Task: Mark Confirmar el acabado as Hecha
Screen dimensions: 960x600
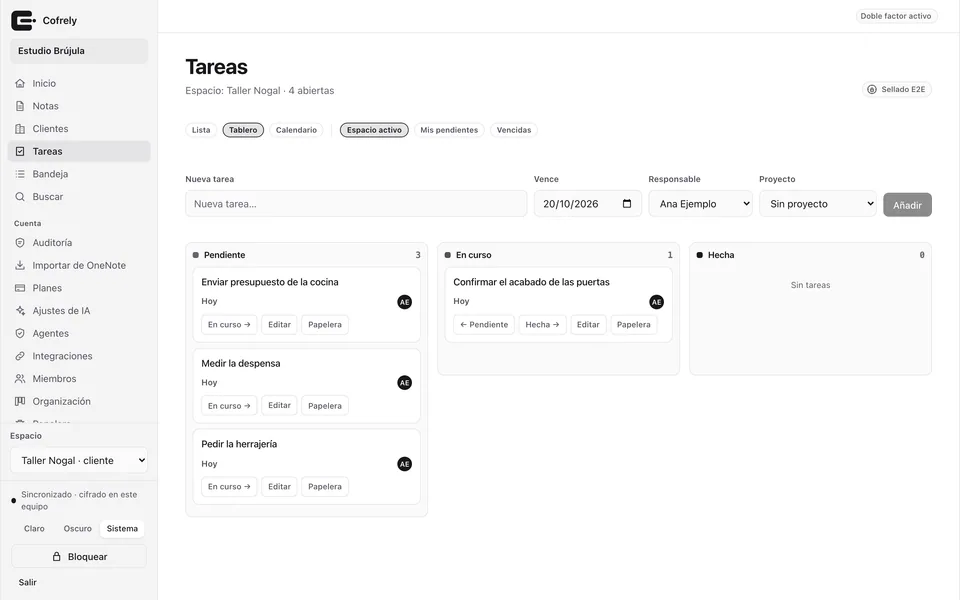Action: (x=542, y=324)
